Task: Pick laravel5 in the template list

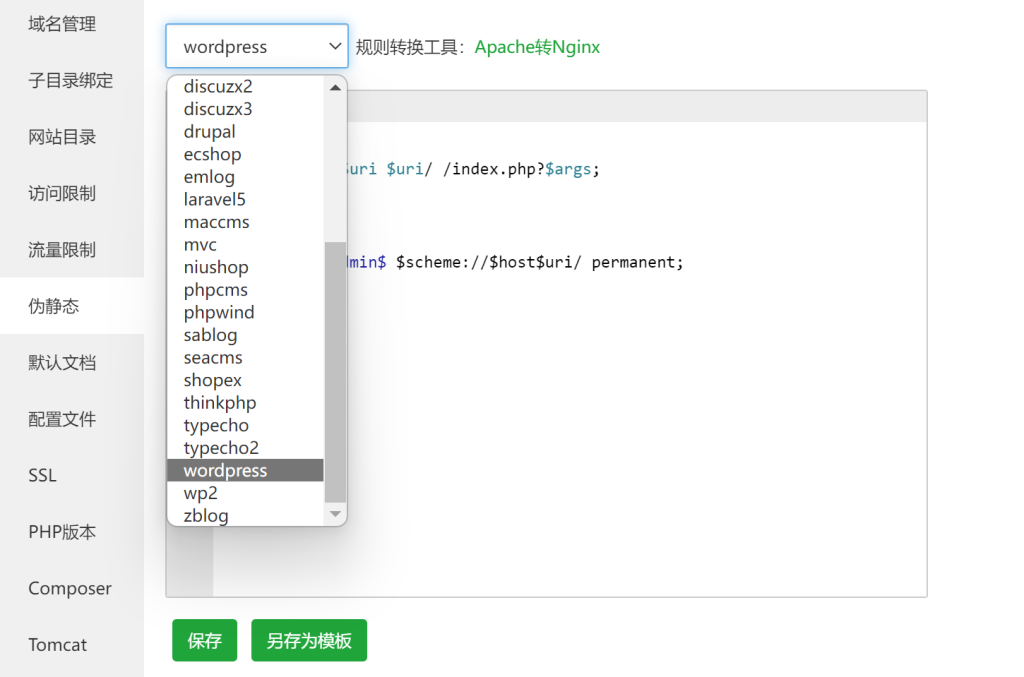Action: 214,200
